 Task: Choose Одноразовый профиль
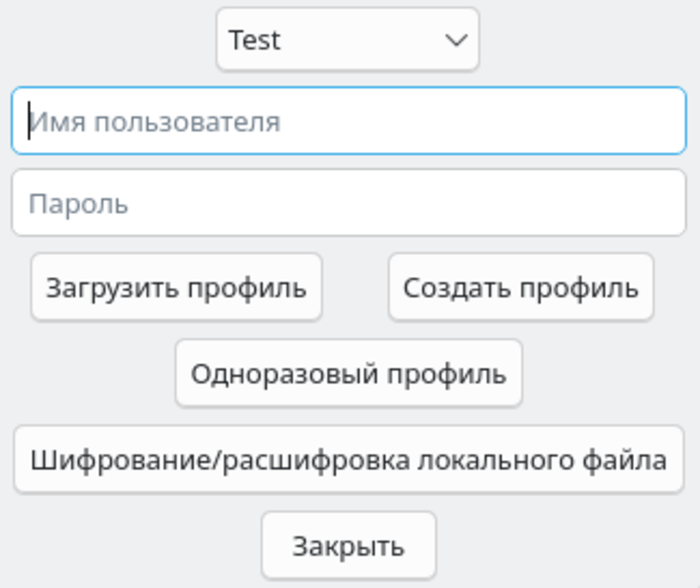(348, 374)
